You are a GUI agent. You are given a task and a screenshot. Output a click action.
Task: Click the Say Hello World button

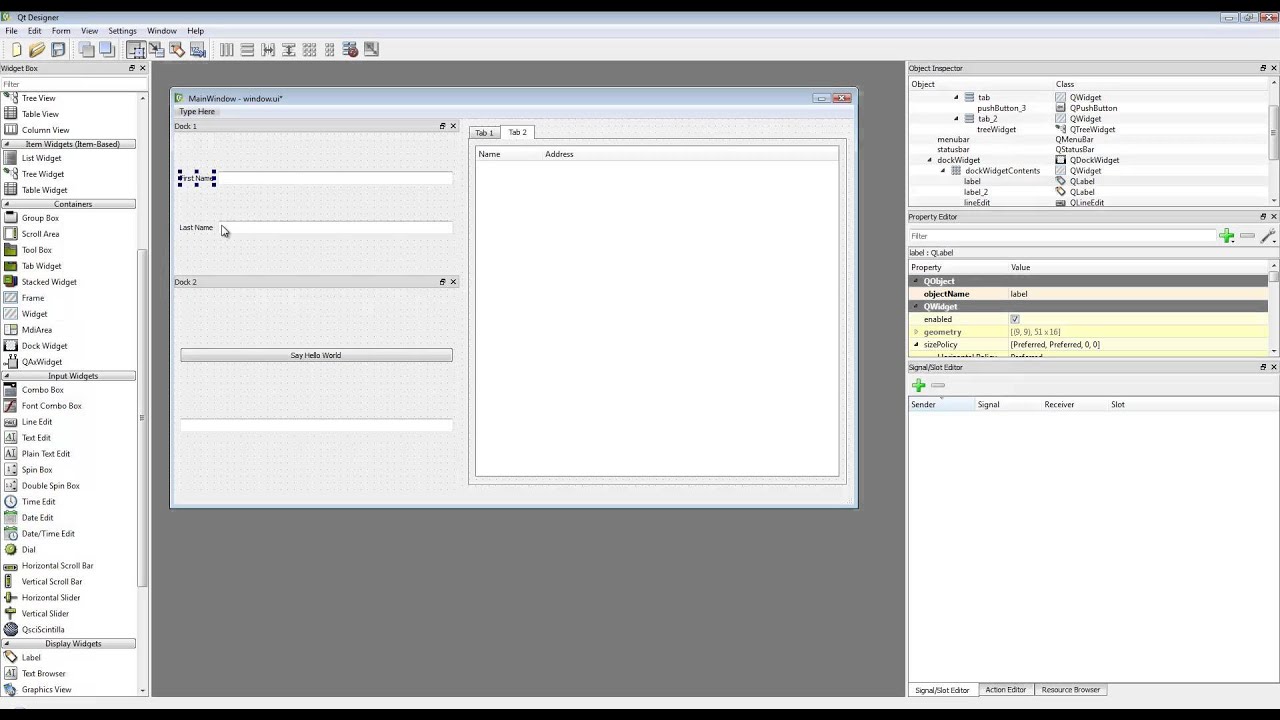(x=316, y=355)
